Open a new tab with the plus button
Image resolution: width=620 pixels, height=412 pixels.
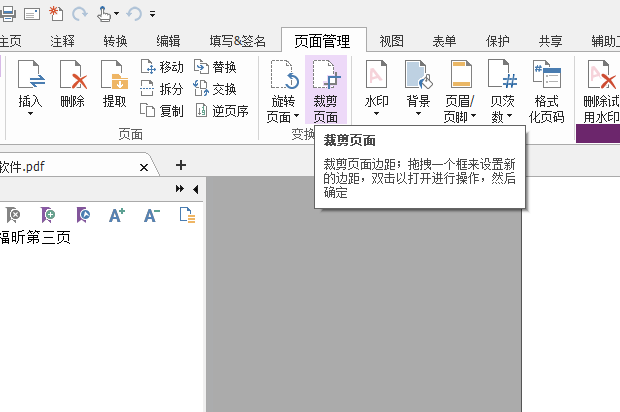[181, 165]
